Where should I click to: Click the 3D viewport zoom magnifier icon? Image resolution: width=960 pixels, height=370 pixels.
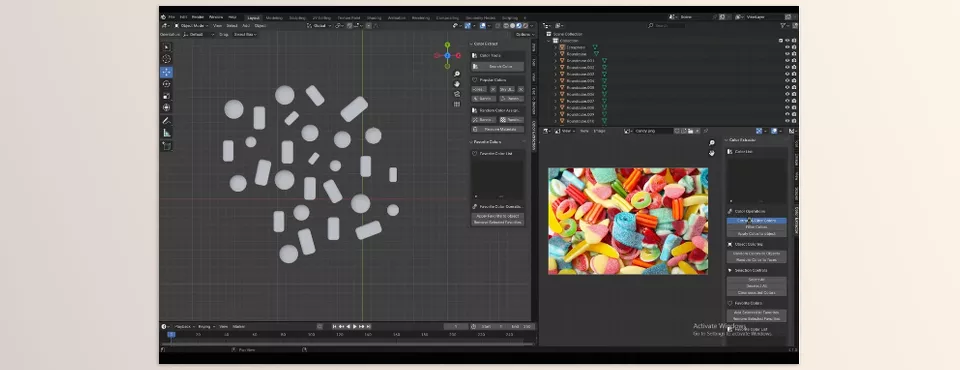457,74
